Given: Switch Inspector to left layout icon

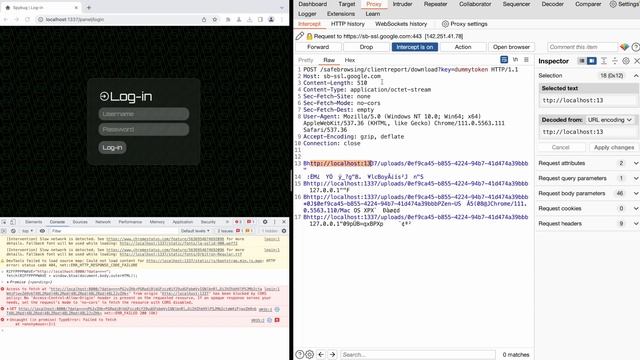Looking at the screenshot, I should tap(582, 61).
